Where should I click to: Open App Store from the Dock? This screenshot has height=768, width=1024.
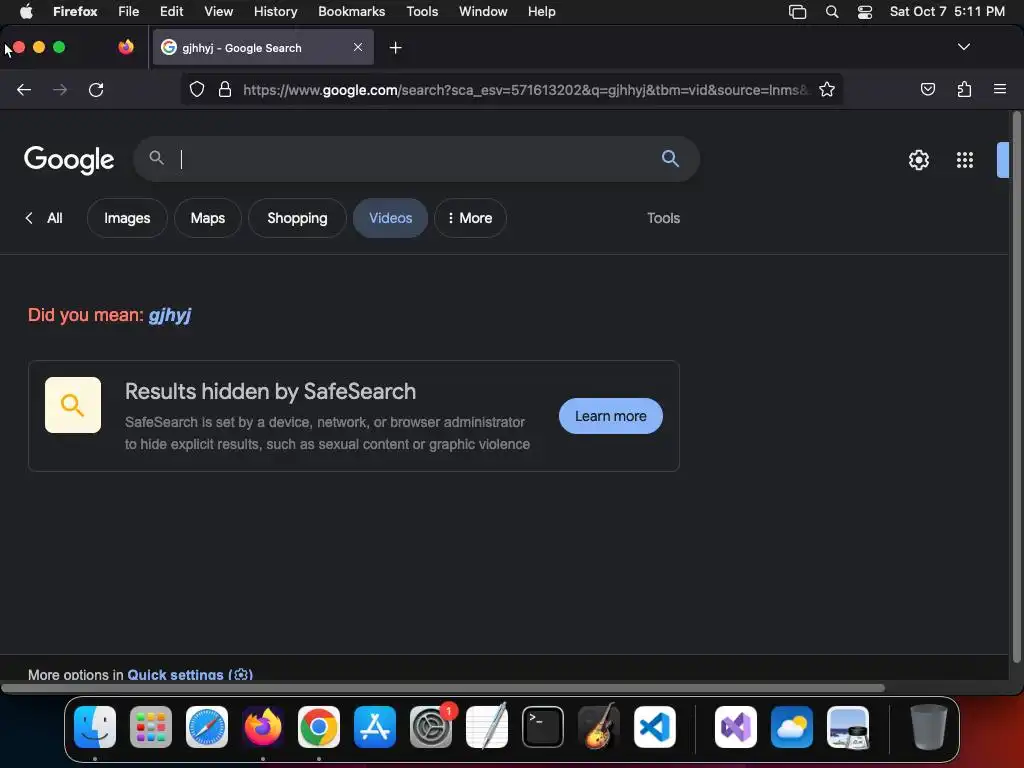[375, 727]
